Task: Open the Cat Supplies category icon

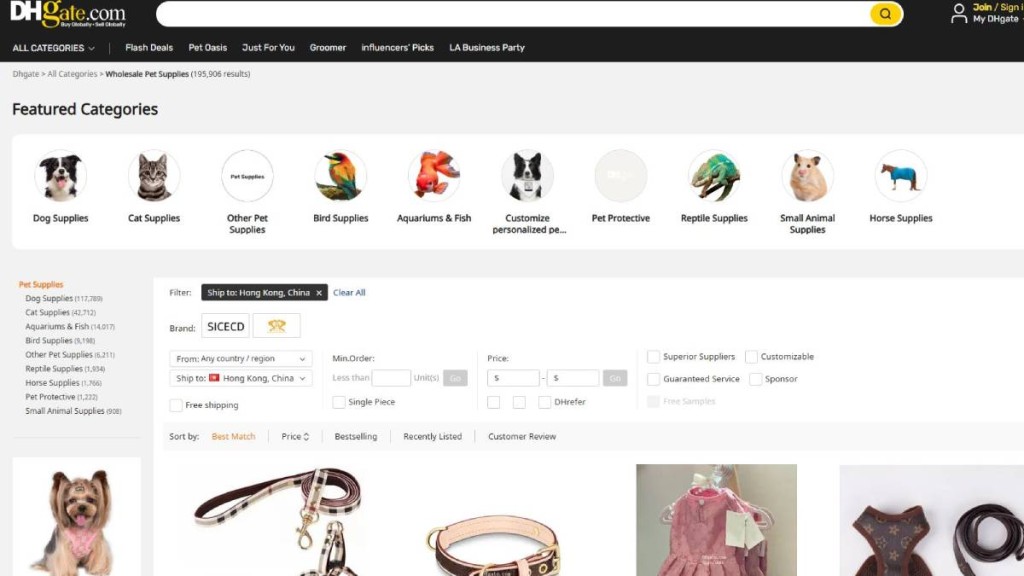Action: (154, 177)
